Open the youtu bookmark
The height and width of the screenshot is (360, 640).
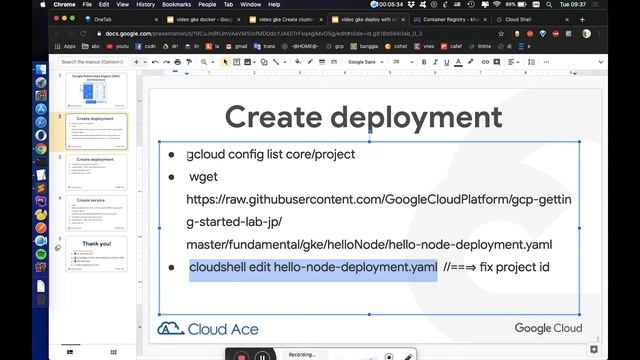[118, 47]
